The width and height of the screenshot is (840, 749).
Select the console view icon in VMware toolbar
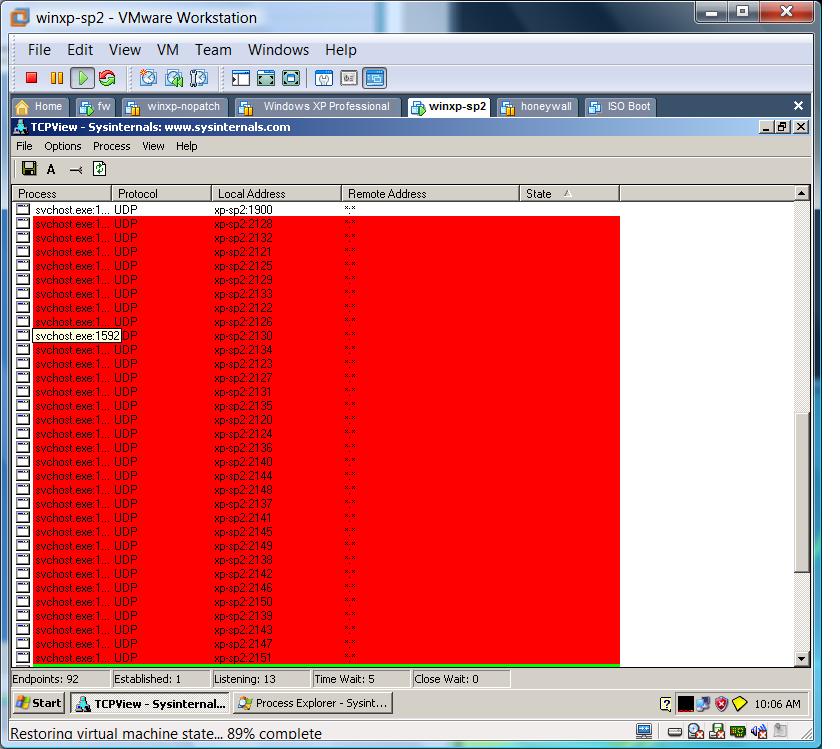374,78
